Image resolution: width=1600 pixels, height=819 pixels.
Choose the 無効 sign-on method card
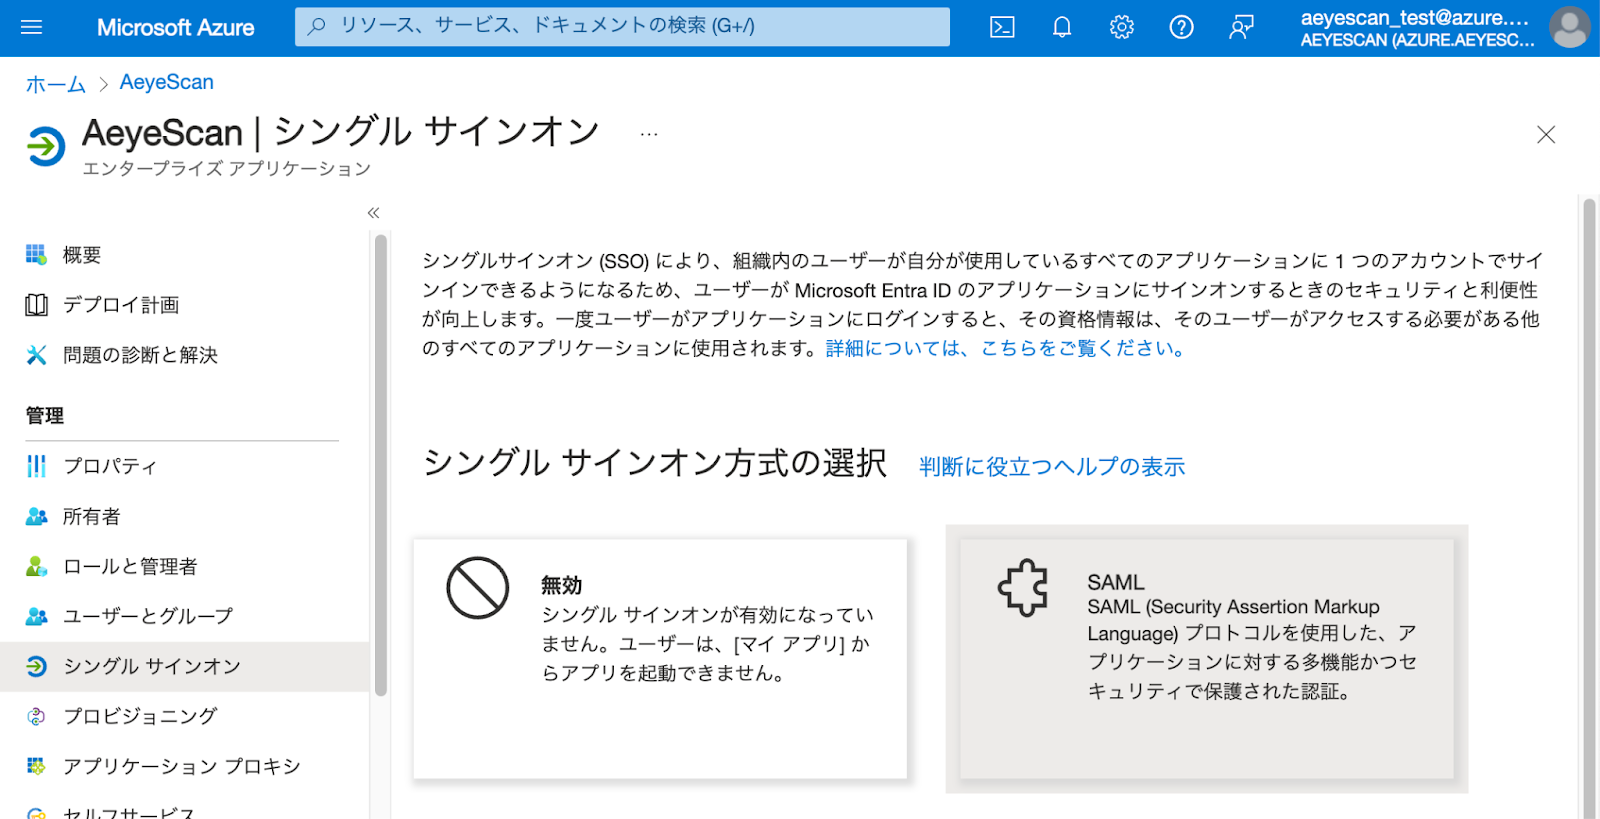[660, 659]
